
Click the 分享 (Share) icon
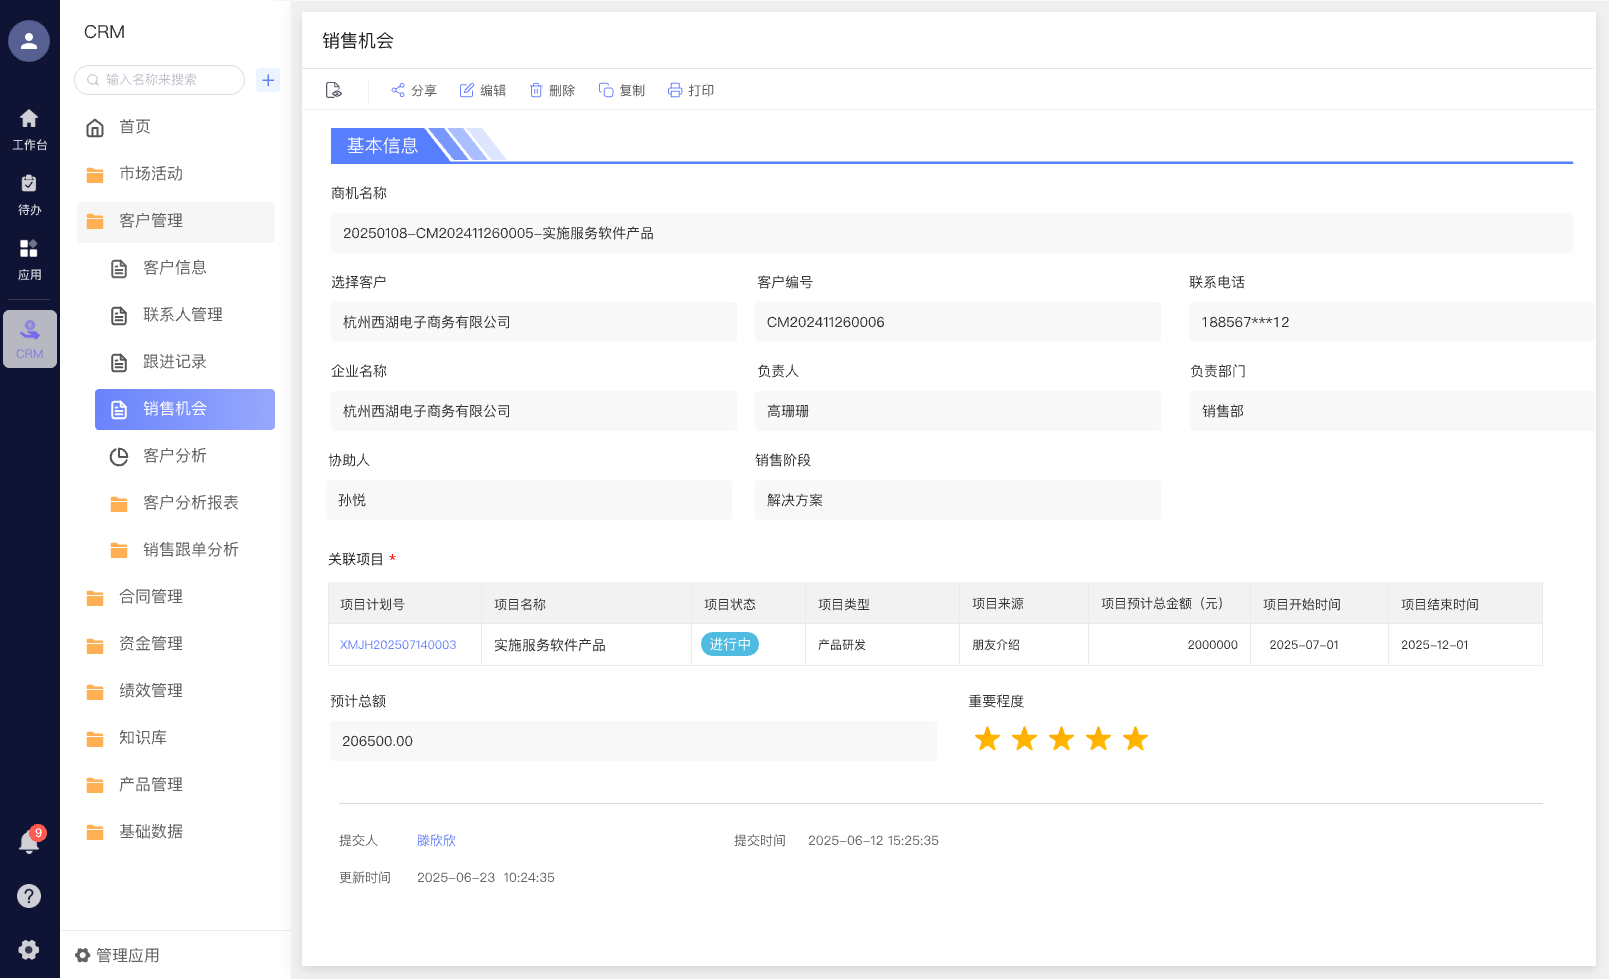point(398,89)
